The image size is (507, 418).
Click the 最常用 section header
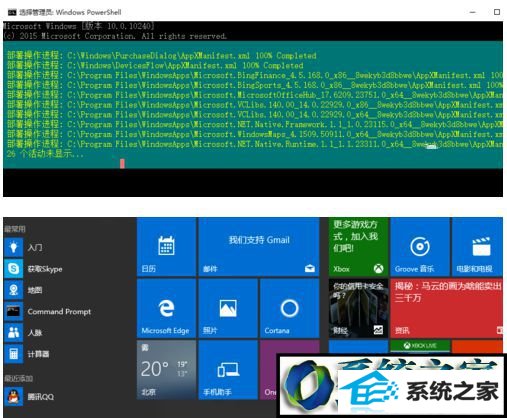pos(15,229)
